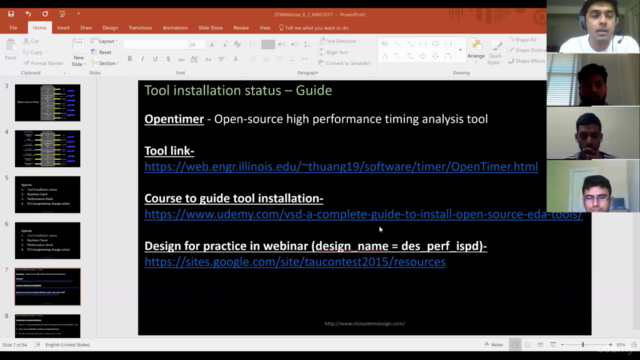Viewport: 640px width, 360px height.
Task: Click the Save icon in quick access toolbar
Action: click(x=11, y=14)
